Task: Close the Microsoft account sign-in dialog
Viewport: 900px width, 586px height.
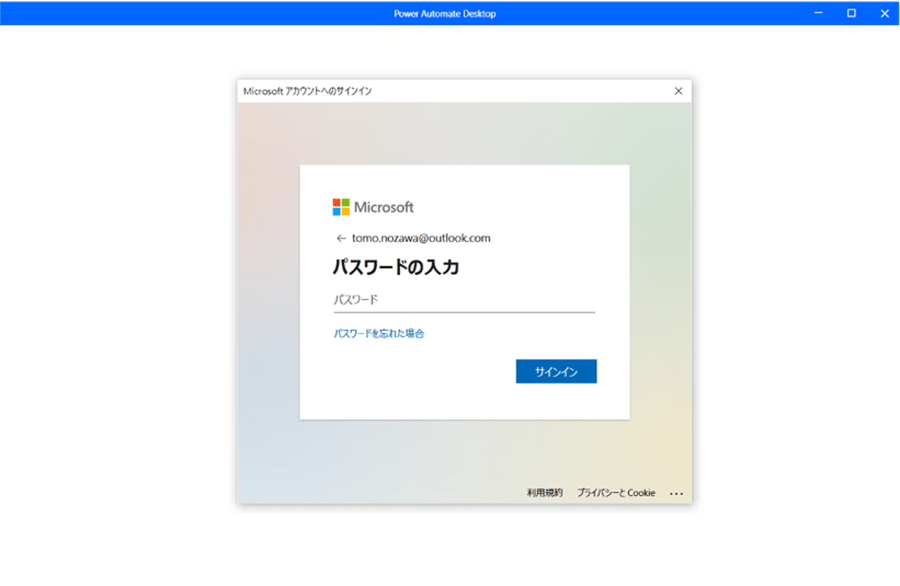Action: [678, 91]
